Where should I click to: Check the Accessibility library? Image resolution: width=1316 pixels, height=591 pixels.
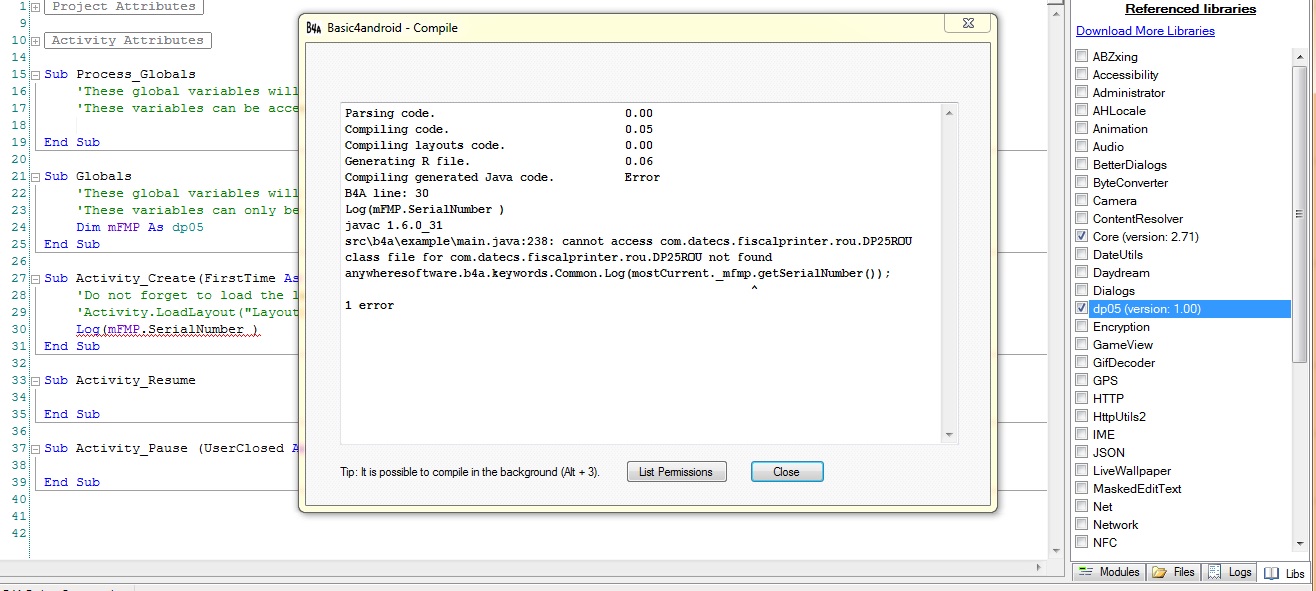[1082, 75]
